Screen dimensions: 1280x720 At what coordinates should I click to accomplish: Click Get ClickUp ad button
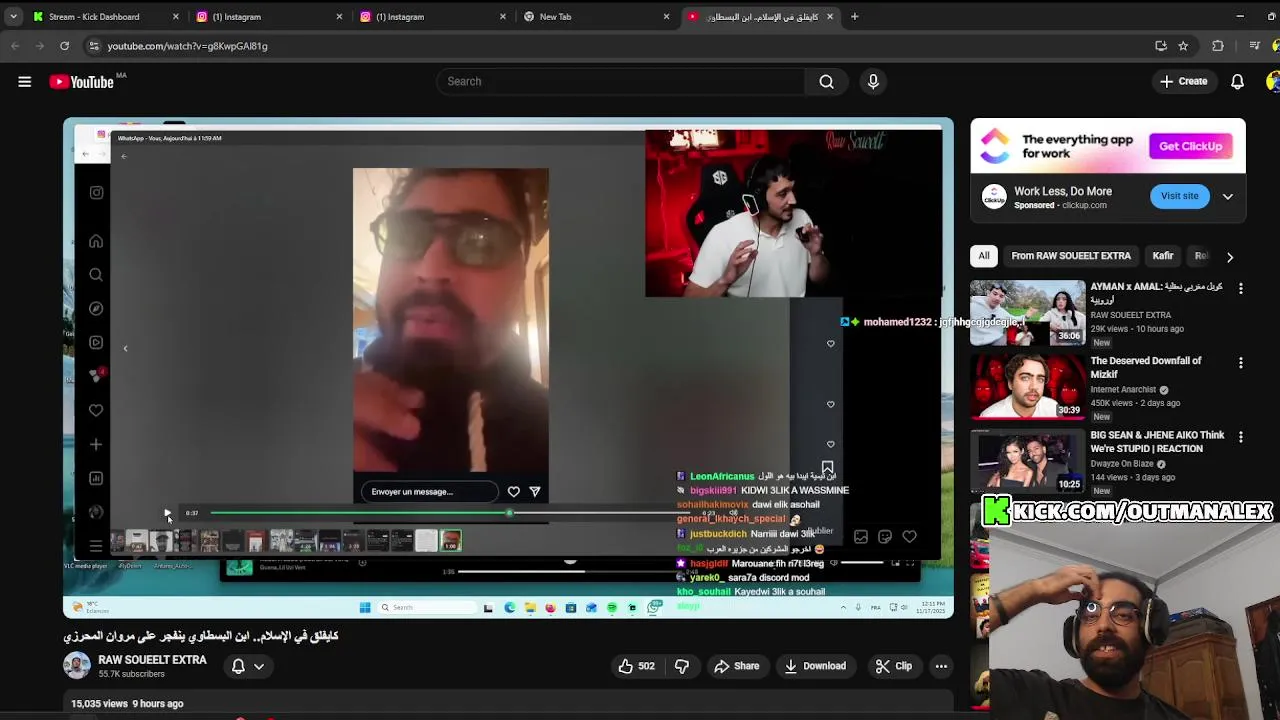(1190, 146)
